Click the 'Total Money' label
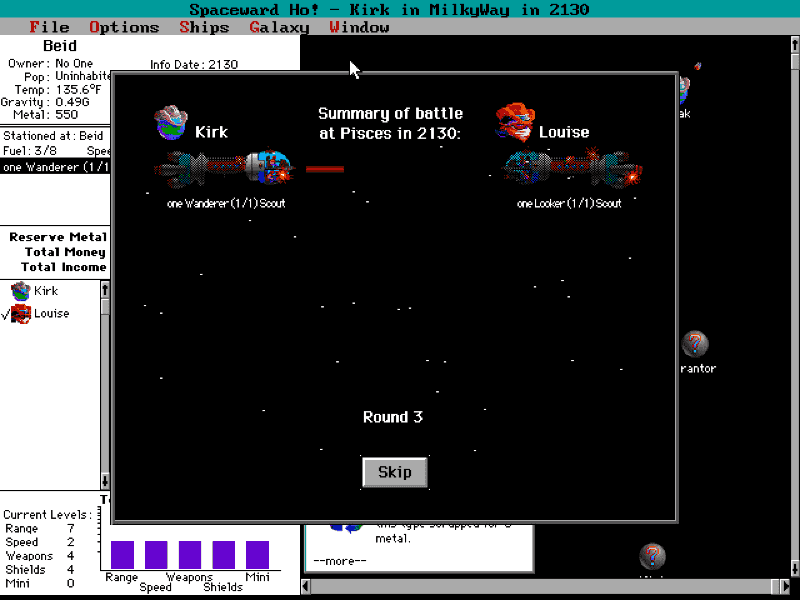This screenshot has width=800, height=600. pyautogui.click(x=65, y=252)
